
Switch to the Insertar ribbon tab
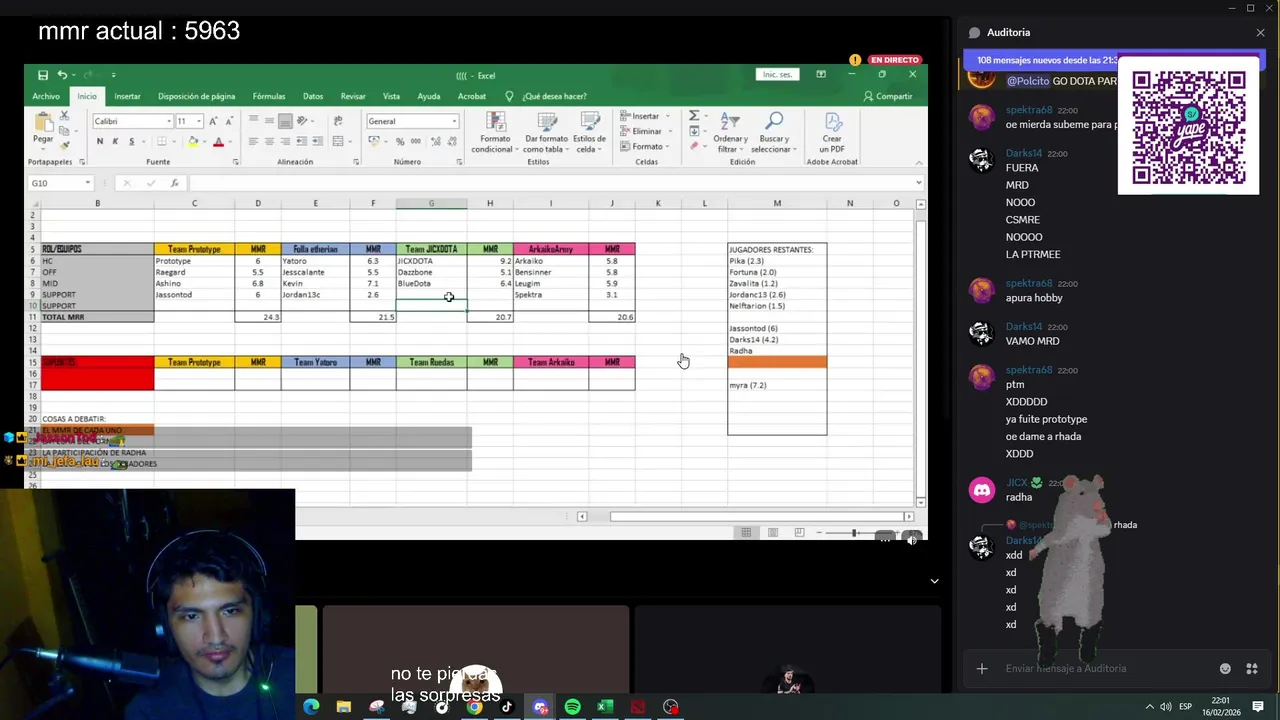click(127, 96)
